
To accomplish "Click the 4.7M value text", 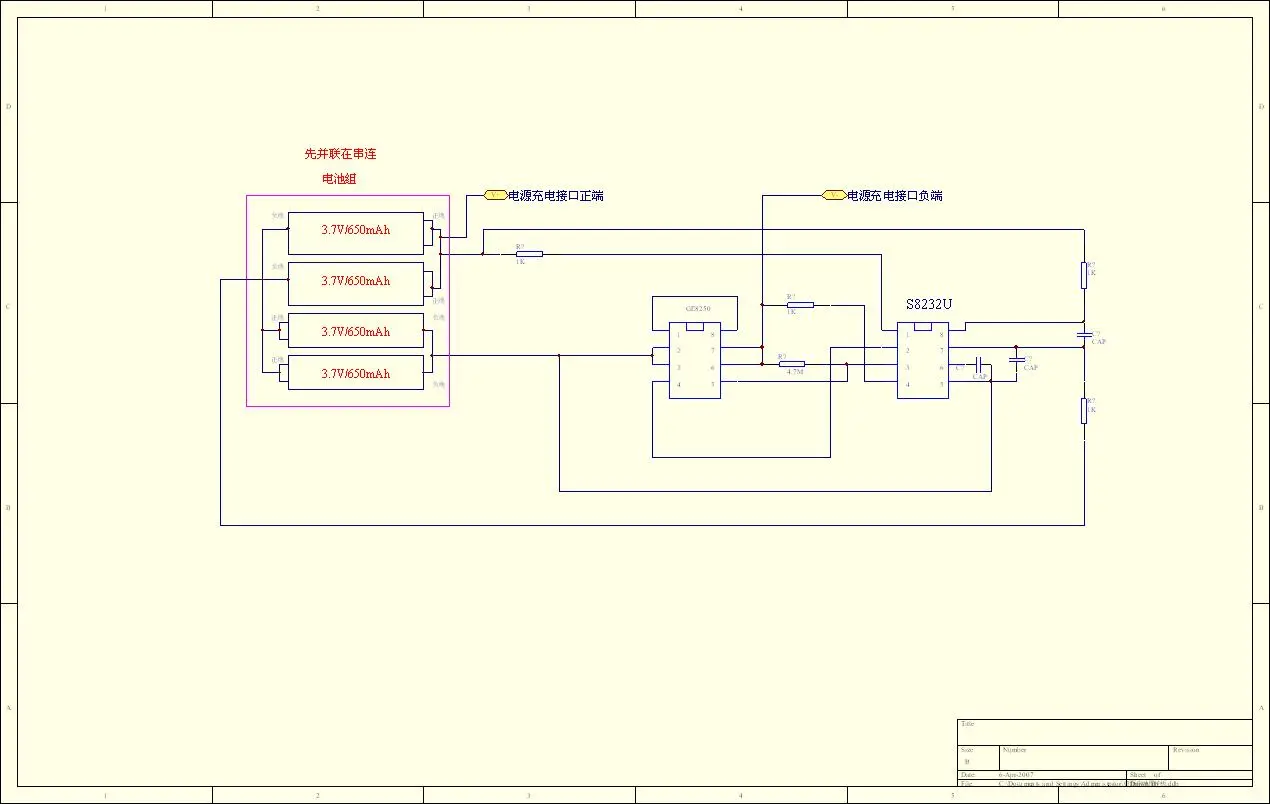I will coord(796,372).
